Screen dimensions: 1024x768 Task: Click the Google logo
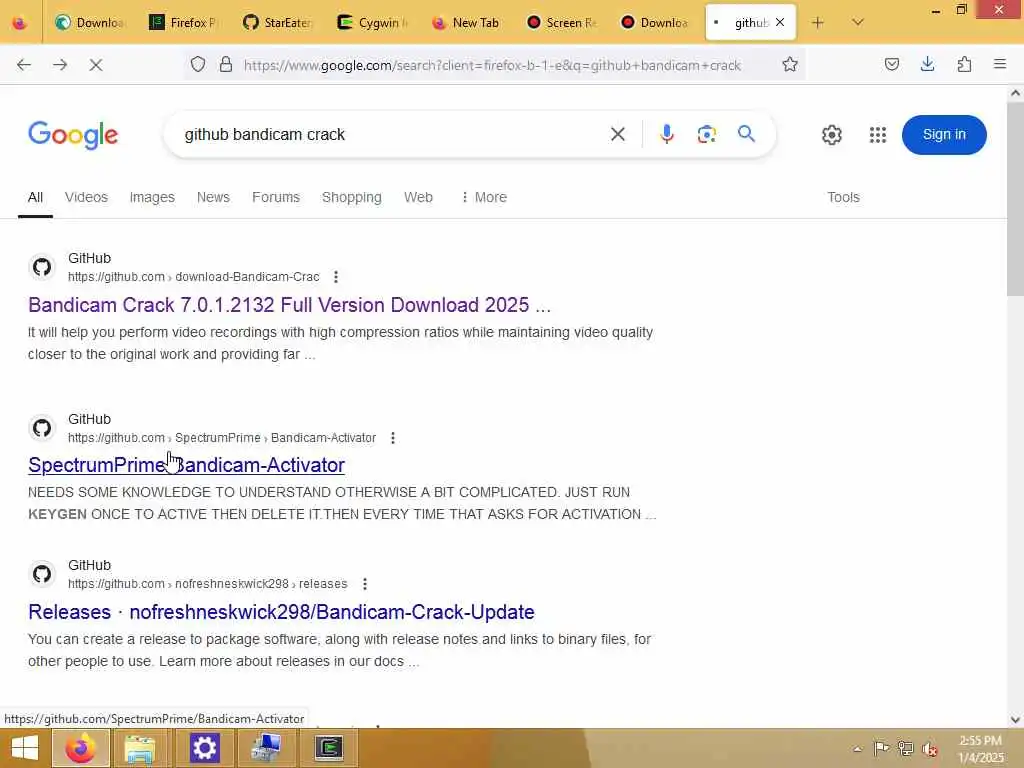tap(73, 135)
